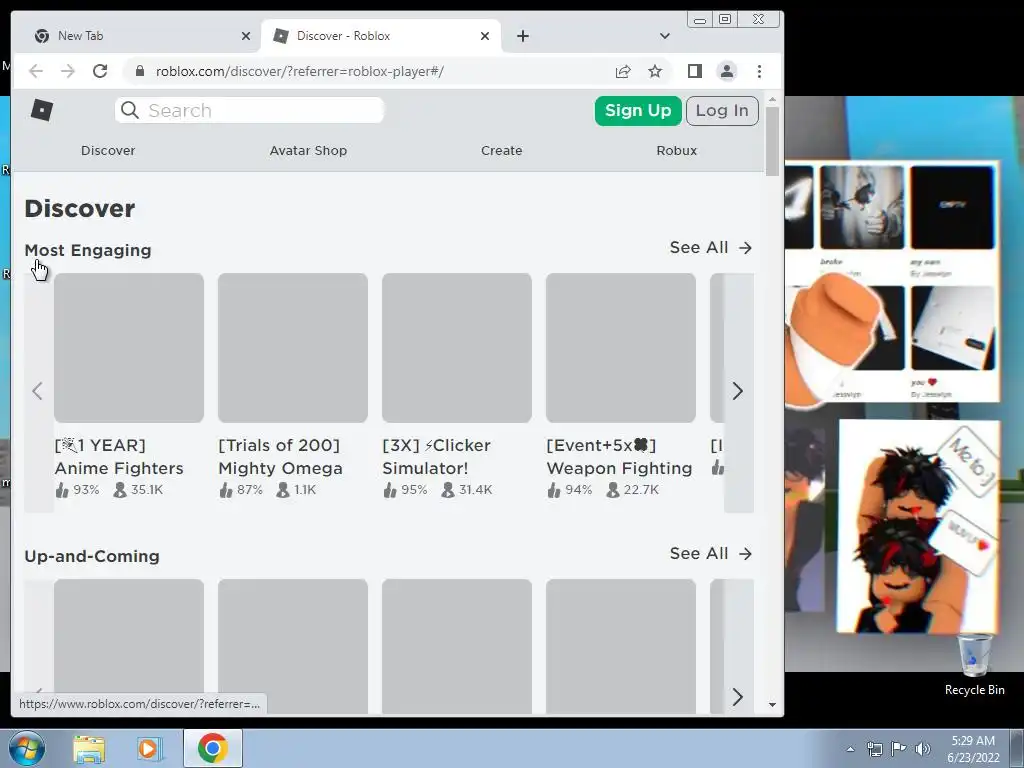Screen dimensions: 1024x768
Task: Click the Log In button
Action: [x=722, y=110]
